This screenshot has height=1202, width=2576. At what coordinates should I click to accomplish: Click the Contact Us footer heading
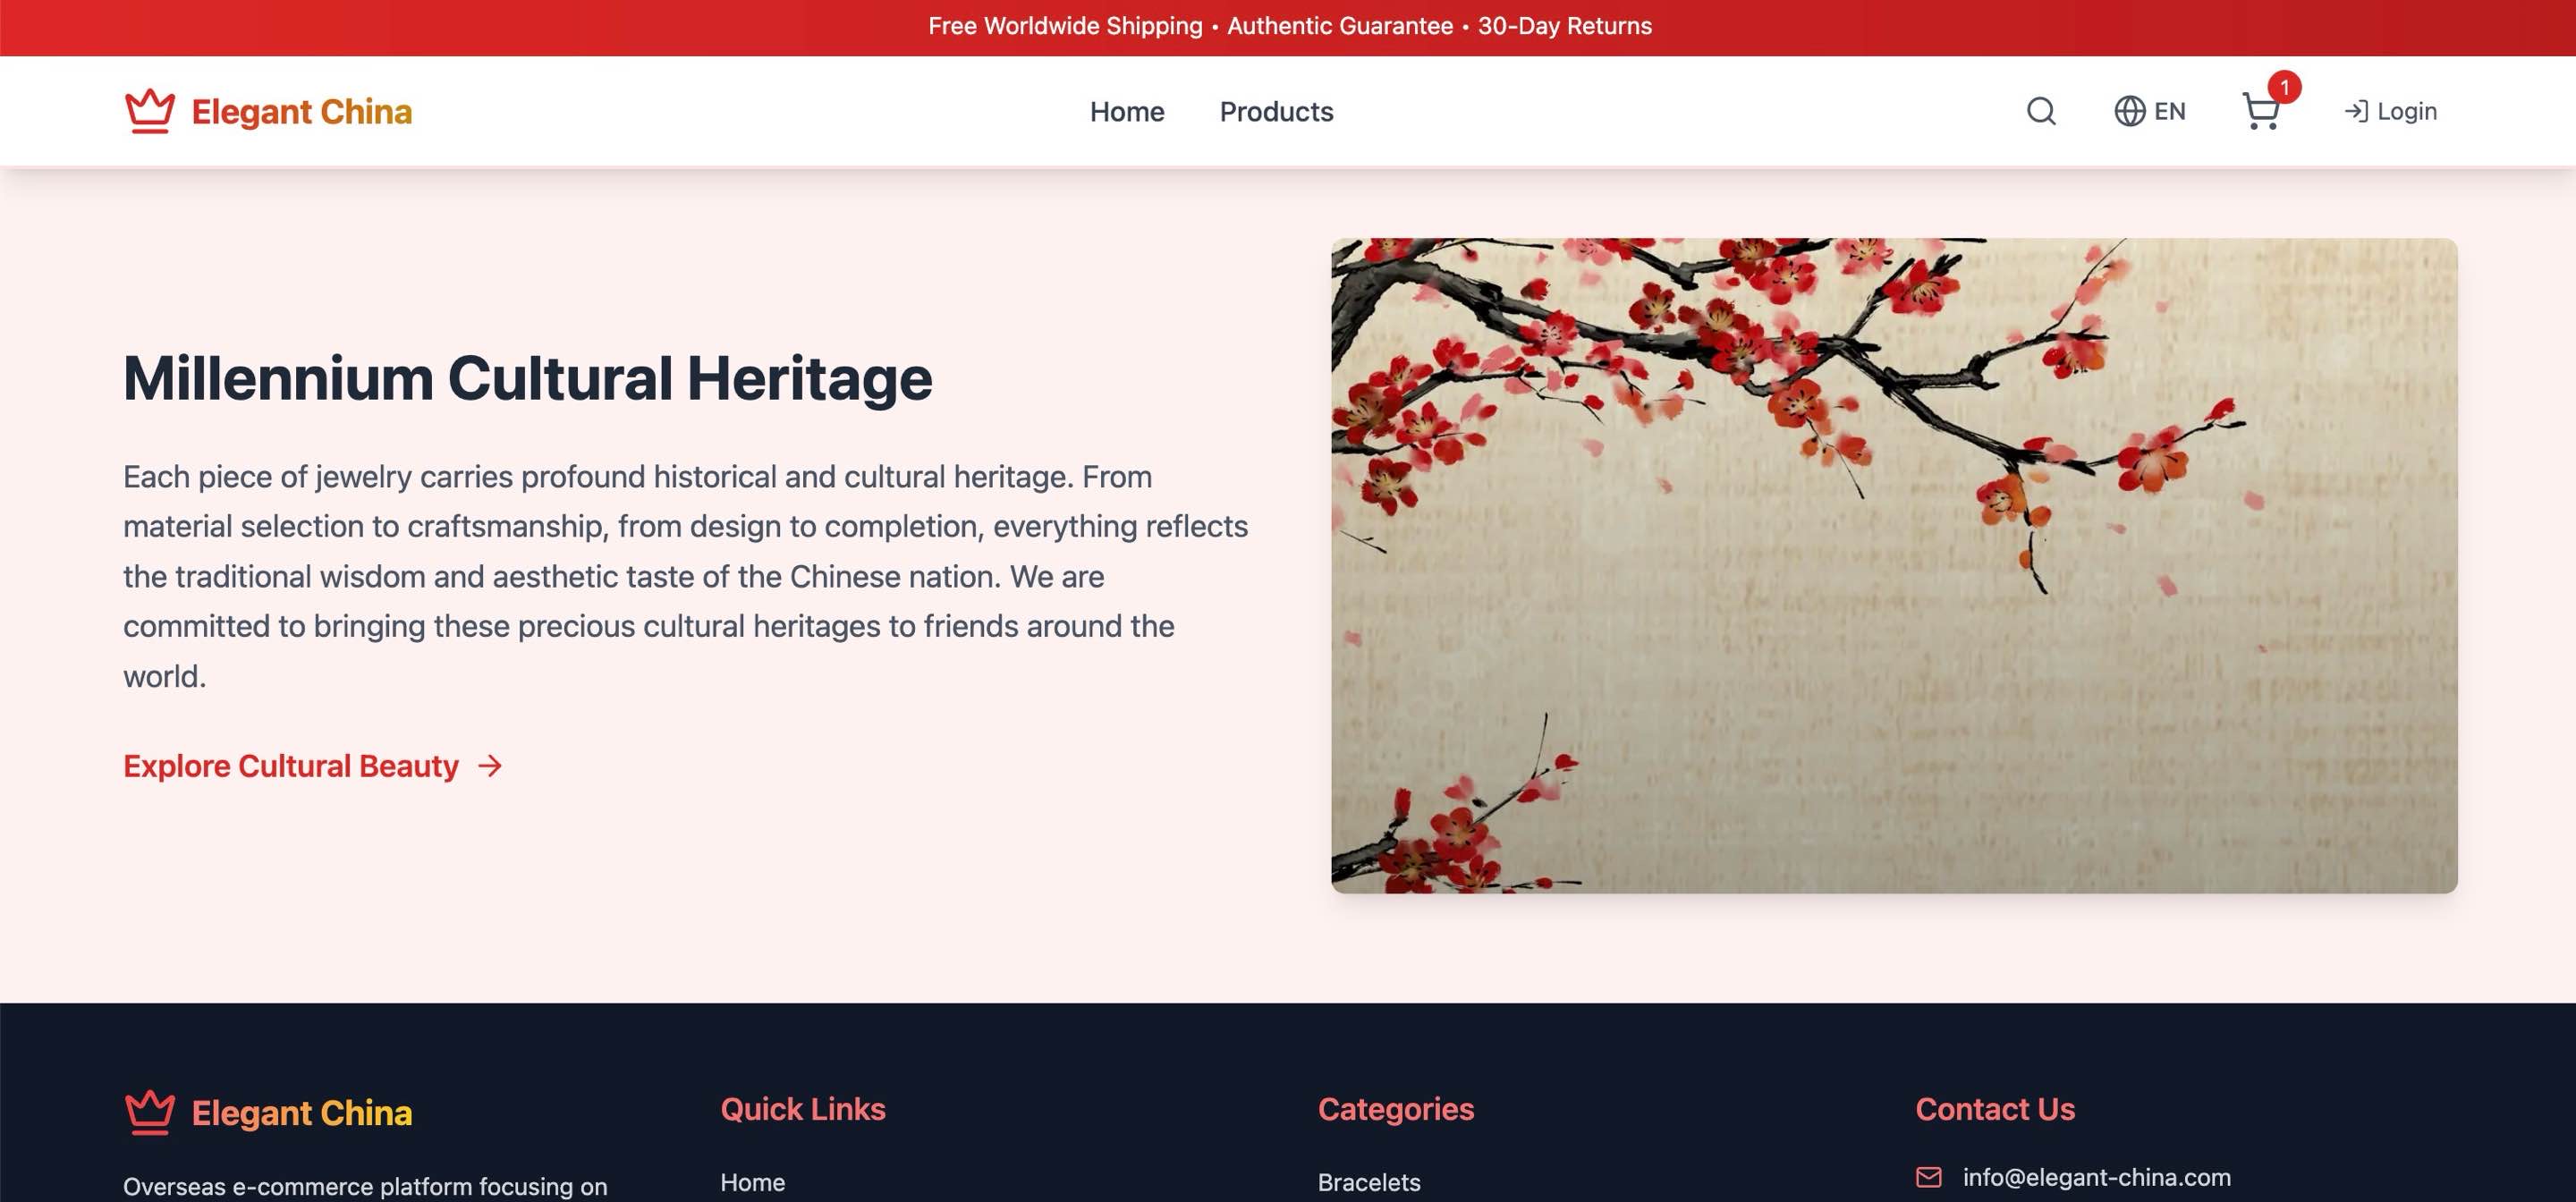click(1995, 1109)
